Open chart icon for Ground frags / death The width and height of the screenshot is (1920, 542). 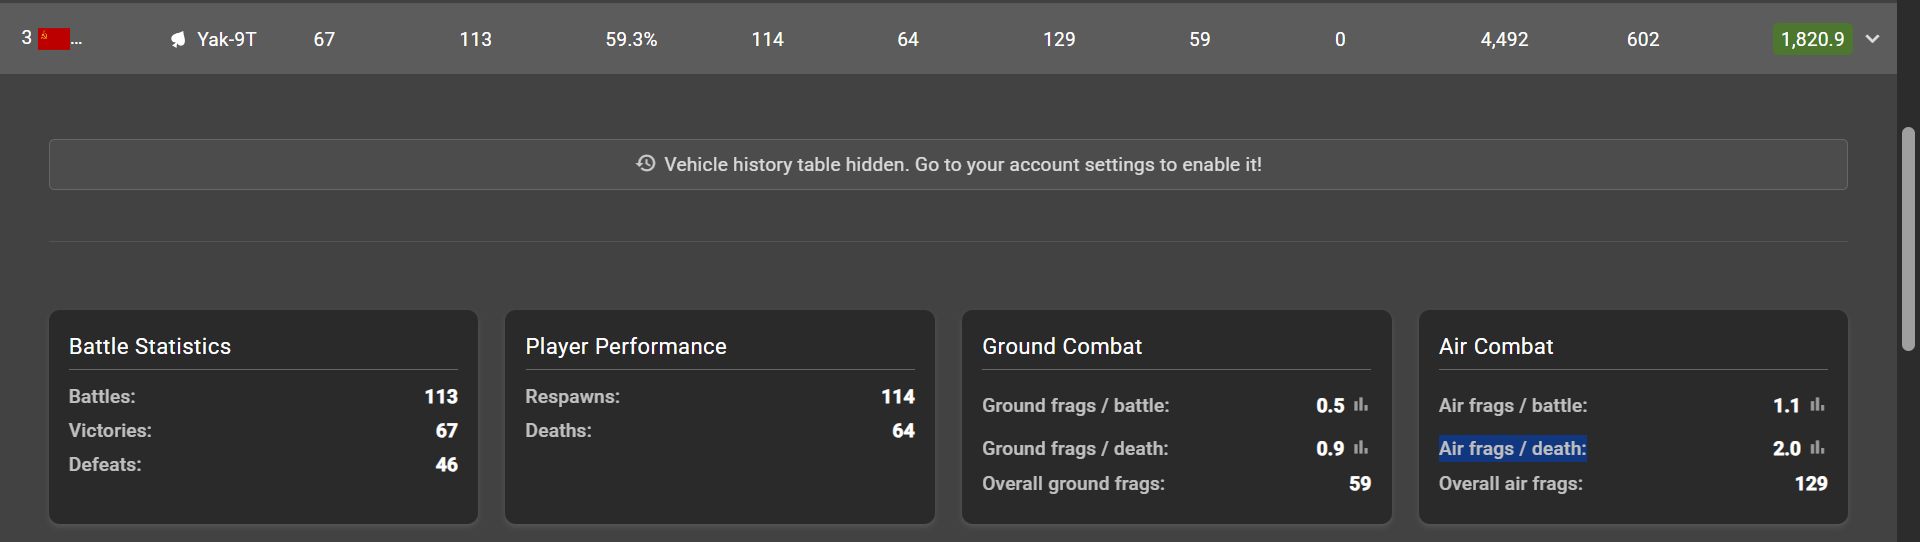click(x=1361, y=448)
